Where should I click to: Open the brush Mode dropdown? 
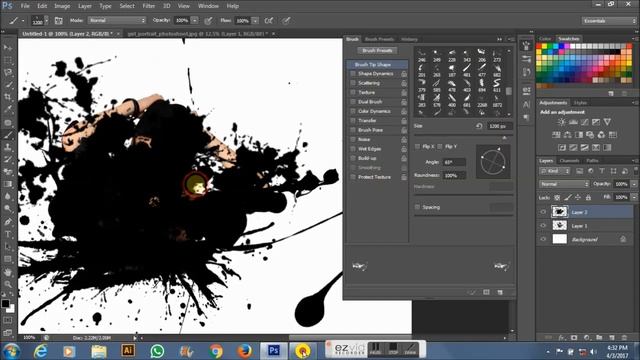tap(117, 20)
